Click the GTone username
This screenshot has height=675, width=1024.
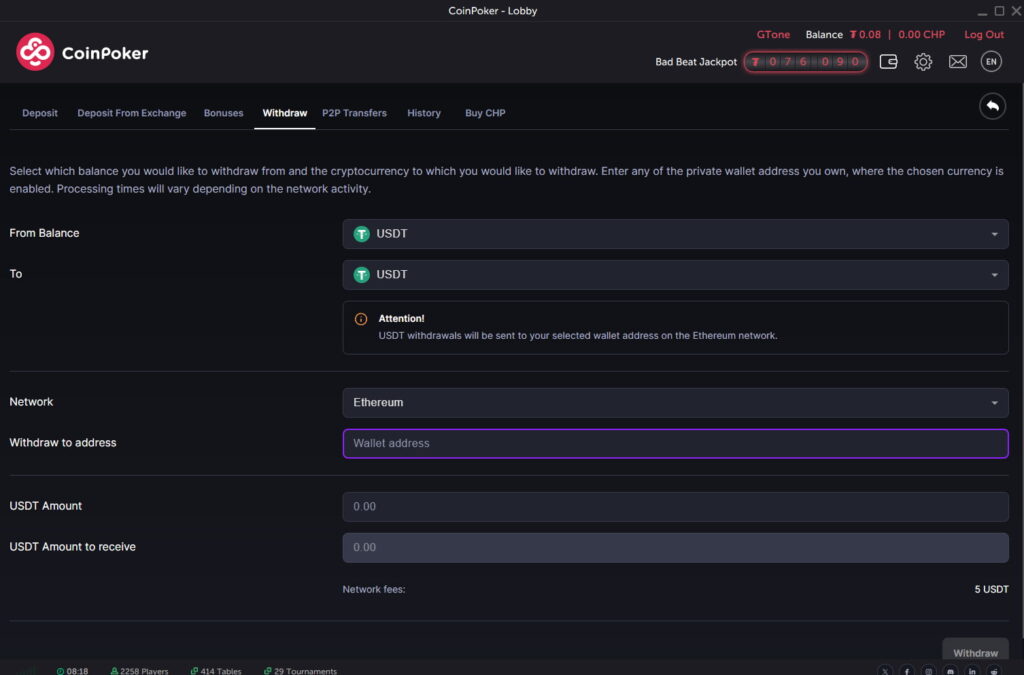click(x=773, y=35)
